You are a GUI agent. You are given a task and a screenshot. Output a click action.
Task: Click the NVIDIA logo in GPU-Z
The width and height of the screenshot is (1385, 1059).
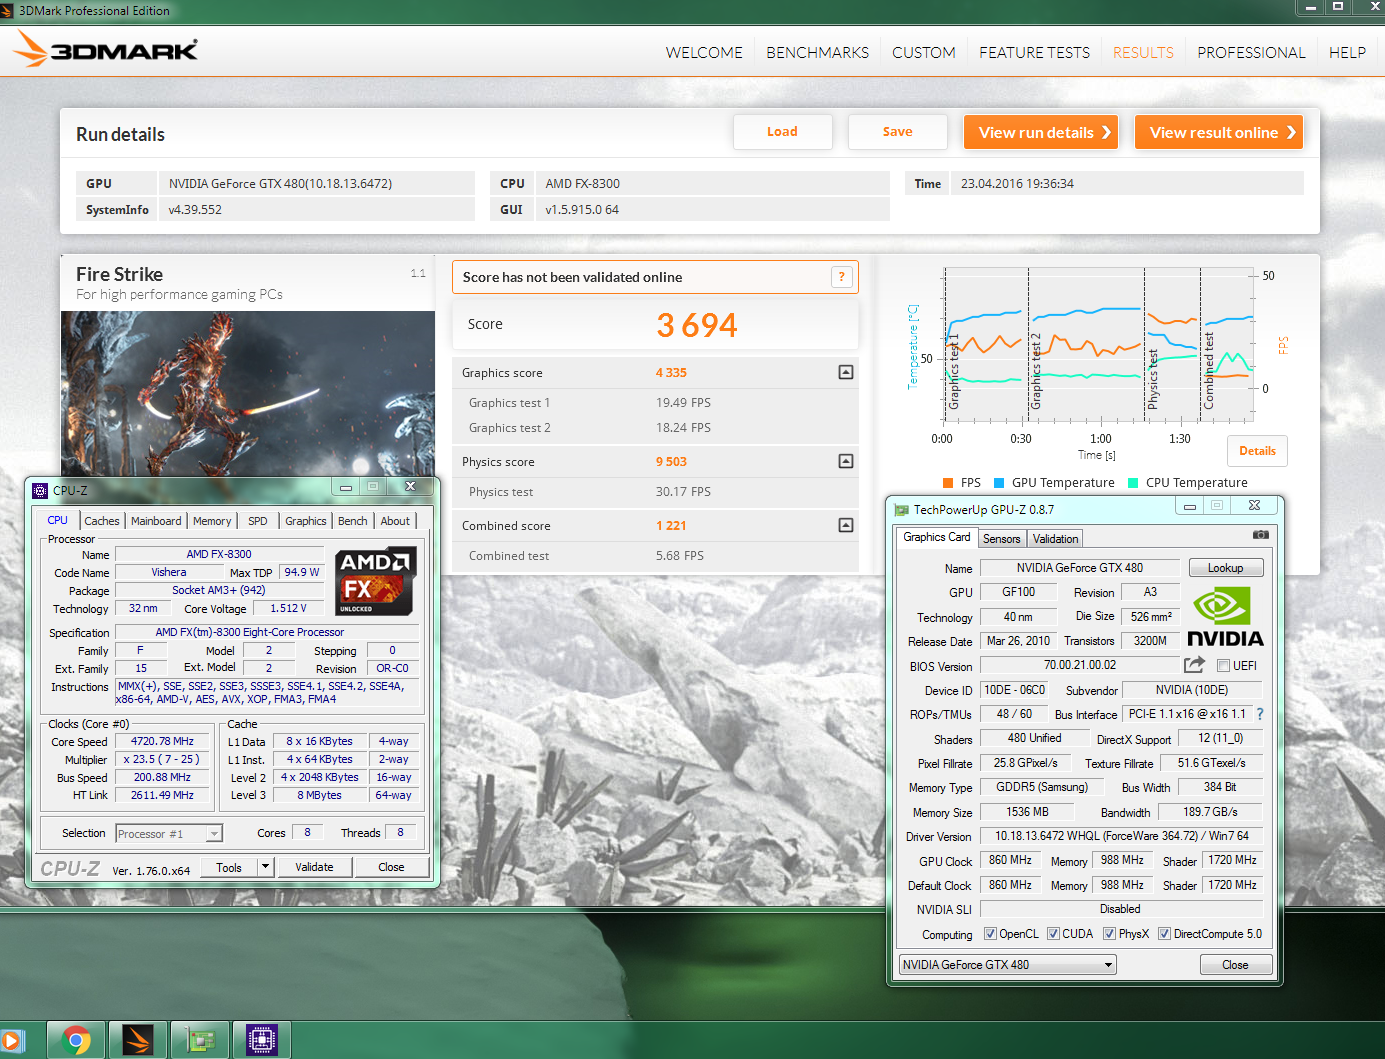click(x=1225, y=617)
